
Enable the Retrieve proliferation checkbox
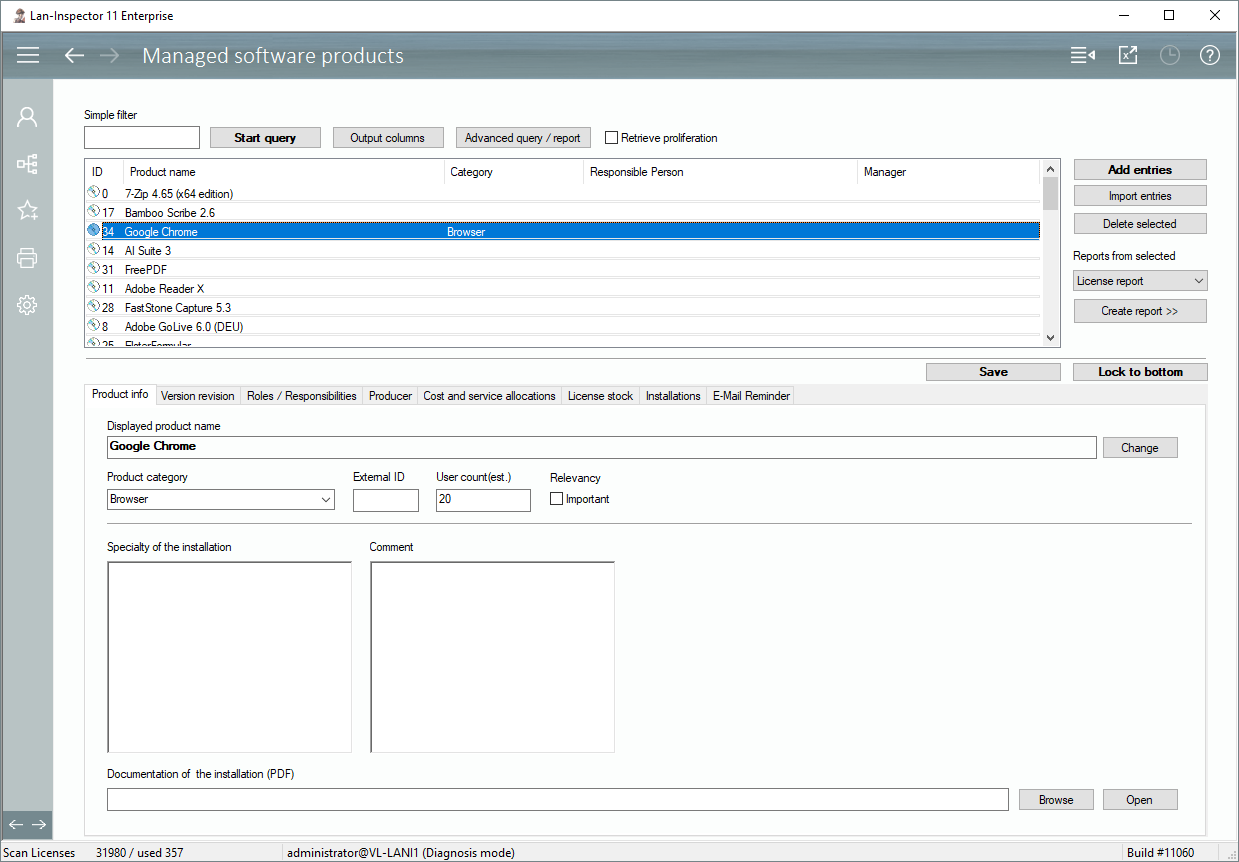tap(612, 138)
